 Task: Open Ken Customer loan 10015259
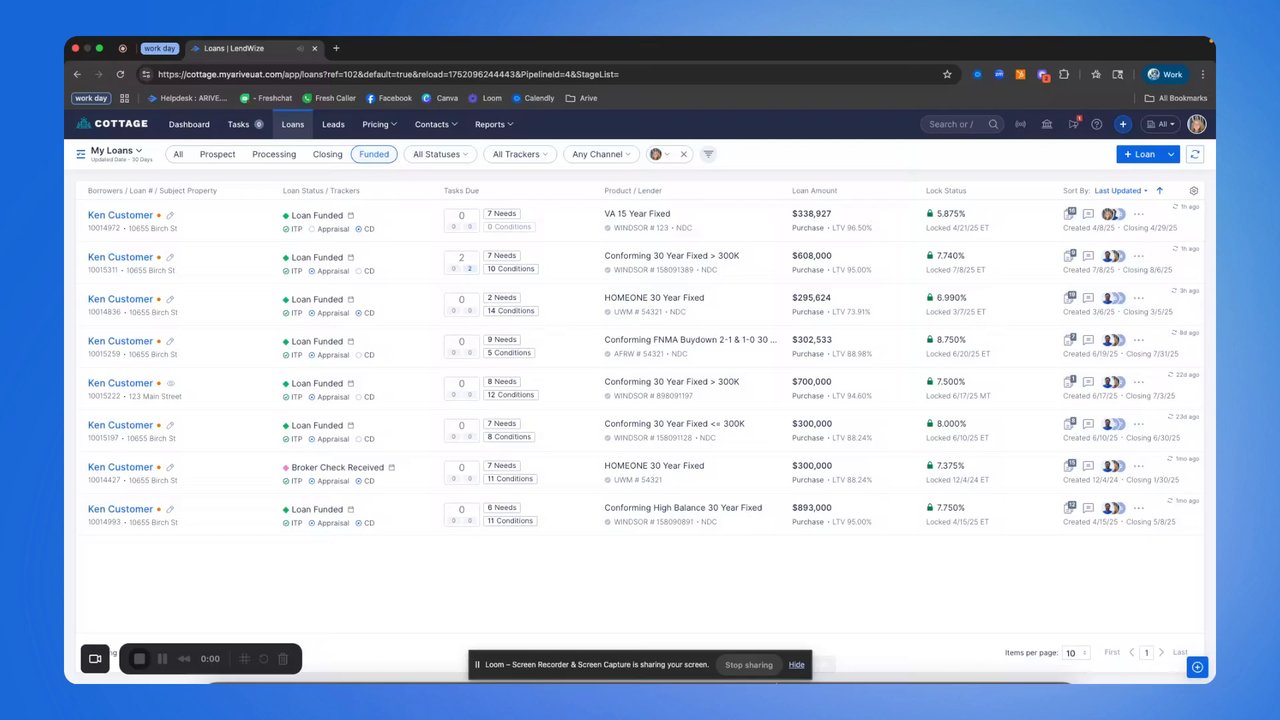[120, 341]
